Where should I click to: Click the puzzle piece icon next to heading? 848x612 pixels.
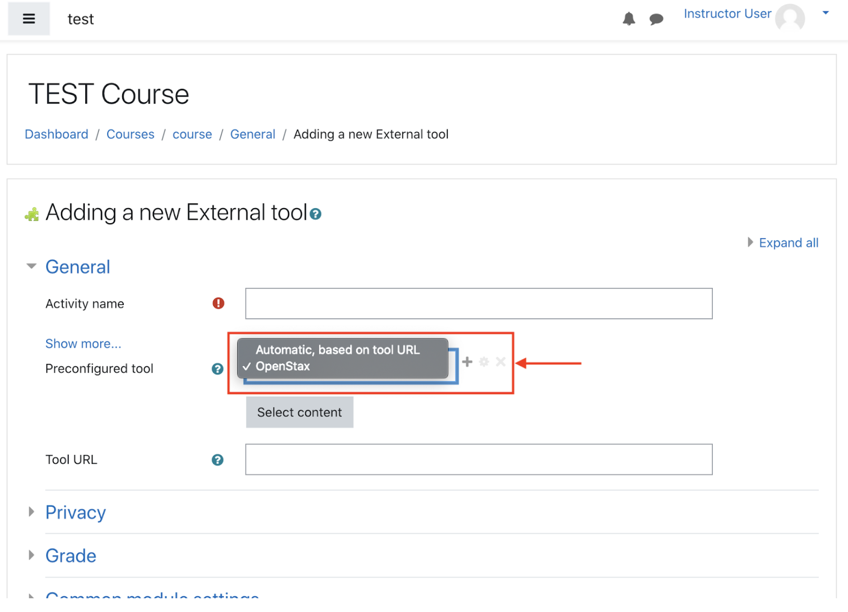tap(31, 212)
